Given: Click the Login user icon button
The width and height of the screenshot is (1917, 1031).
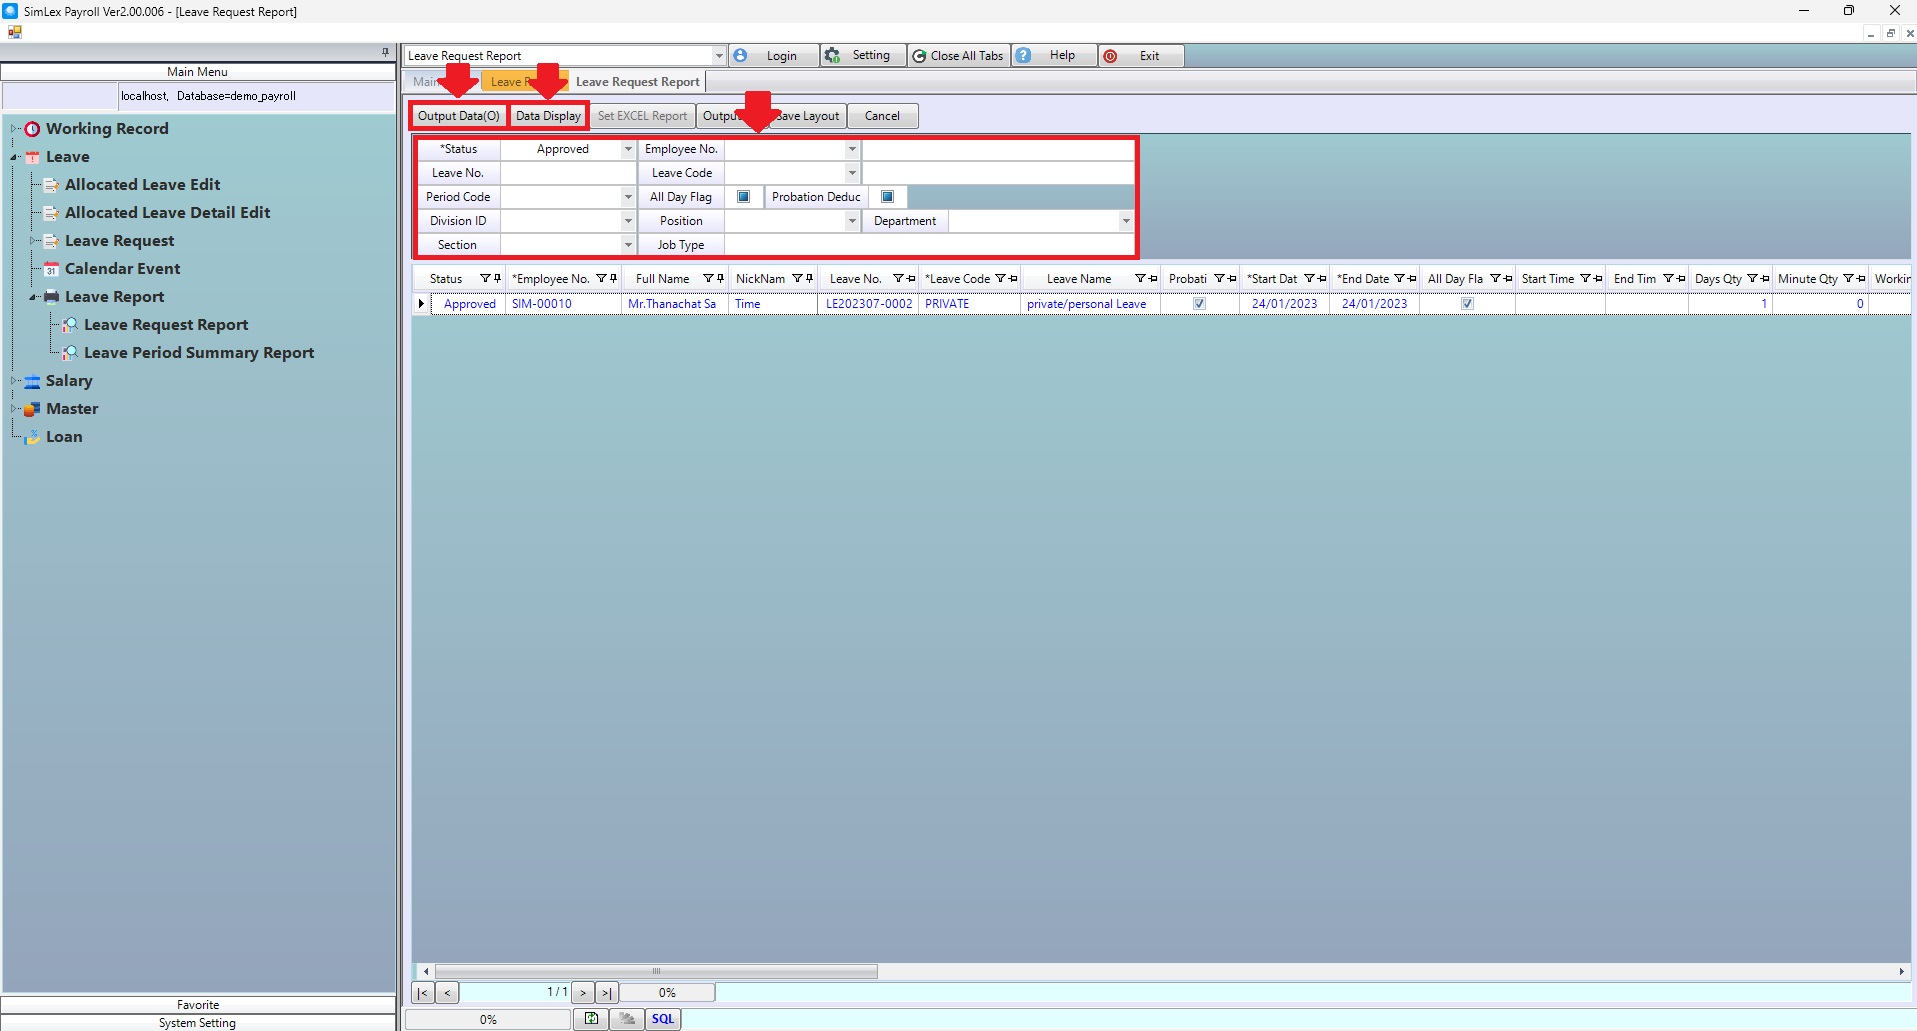Looking at the screenshot, I should [x=741, y=56].
